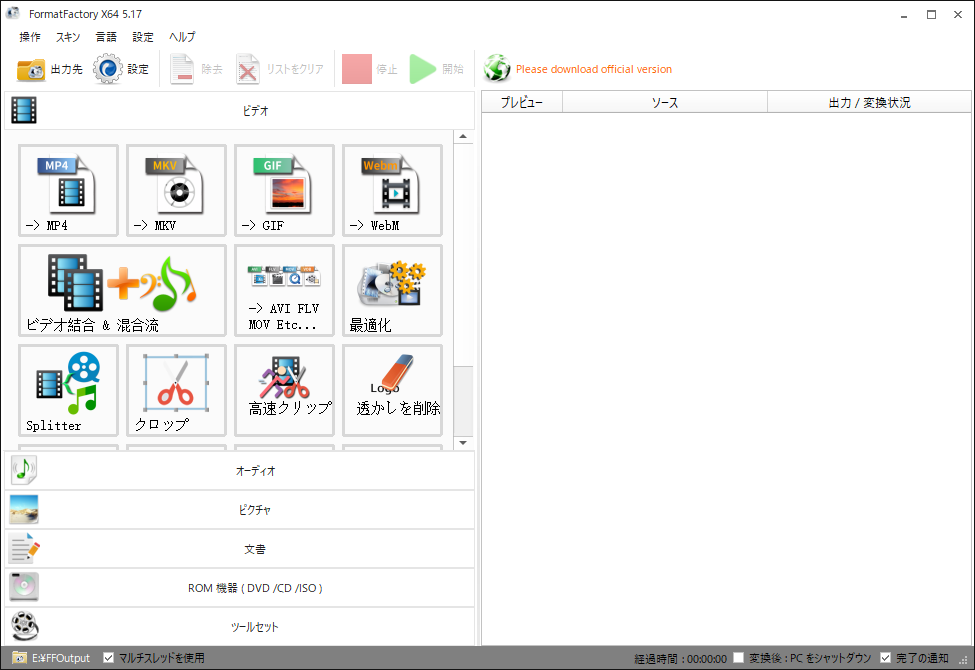Open the スキン menu
975x670 pixels.
[68, 37]
